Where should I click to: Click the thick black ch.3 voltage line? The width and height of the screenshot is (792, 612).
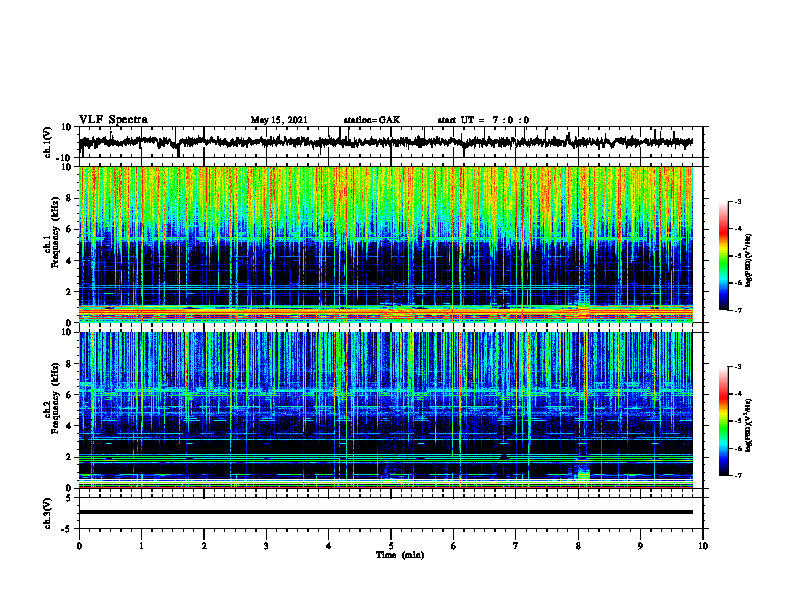(385, 512)
